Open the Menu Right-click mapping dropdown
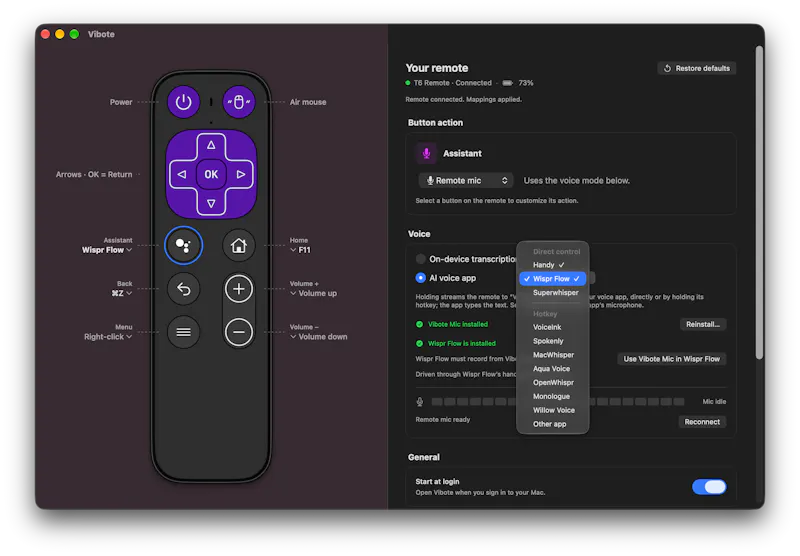The width and height of the screenshot is (800, 556). point(108,337)
